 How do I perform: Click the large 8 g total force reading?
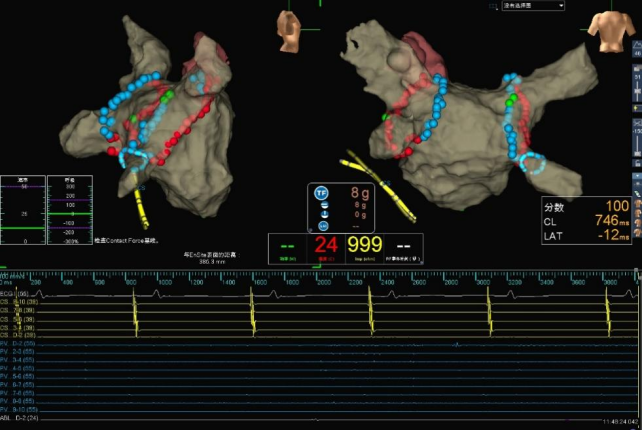pyautogui.click(x=359, y=193)
